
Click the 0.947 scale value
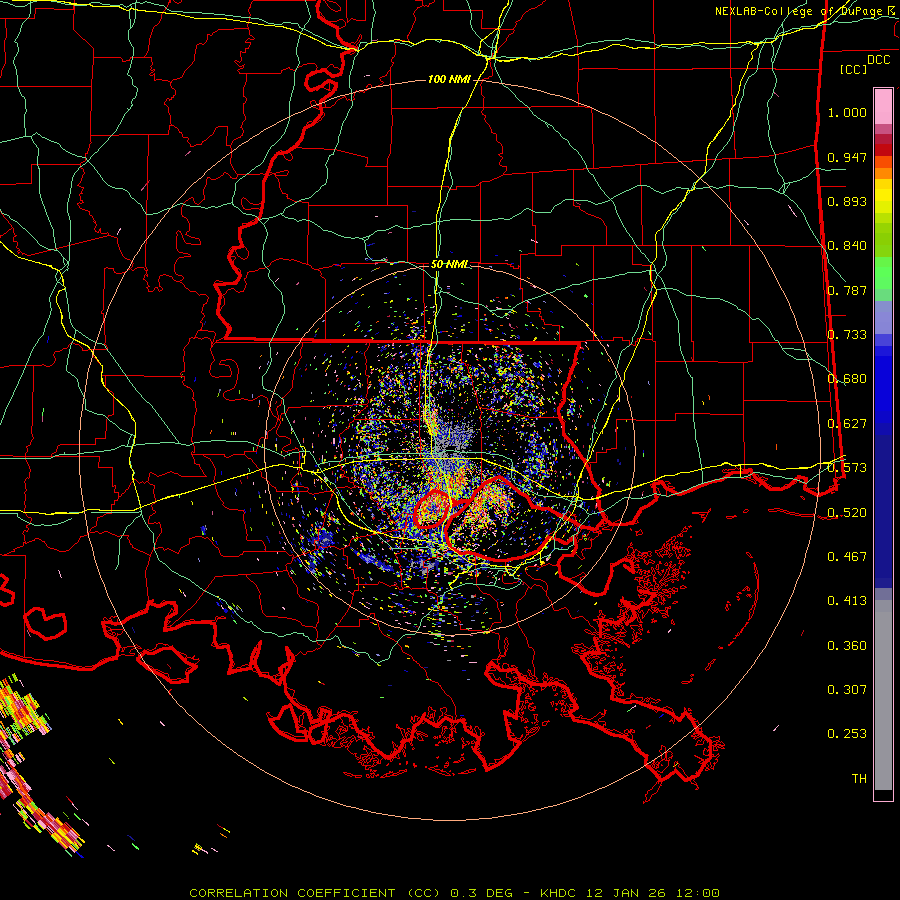pos(847,157)
